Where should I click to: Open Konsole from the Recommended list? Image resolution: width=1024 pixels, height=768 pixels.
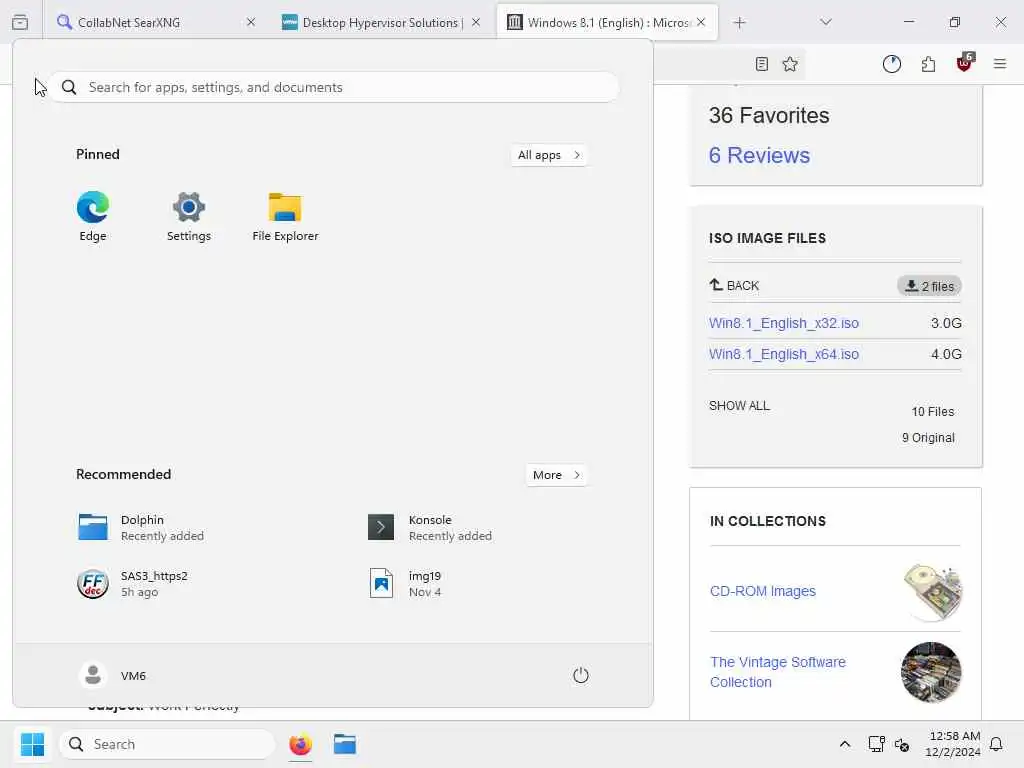point(430,528)
